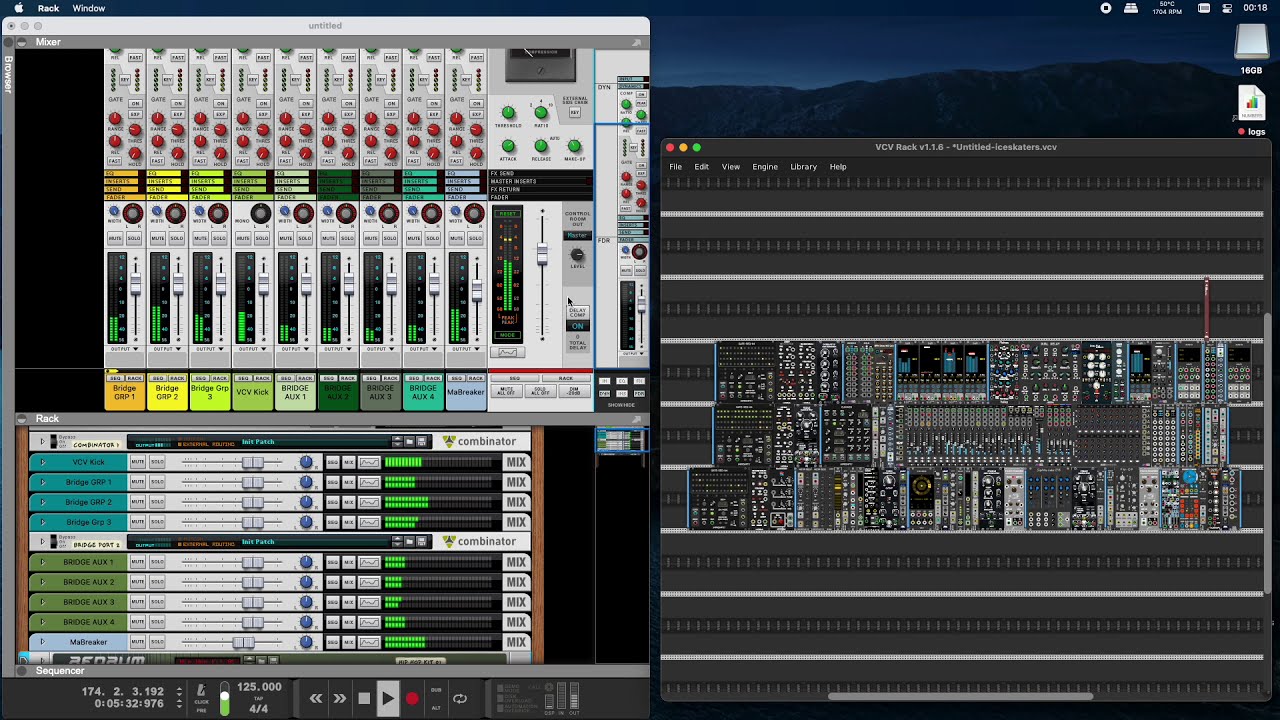Solo the Bridge GRP 1 rack channel
Viewport: 1280px width, 720px height.
tap(157, 482)
